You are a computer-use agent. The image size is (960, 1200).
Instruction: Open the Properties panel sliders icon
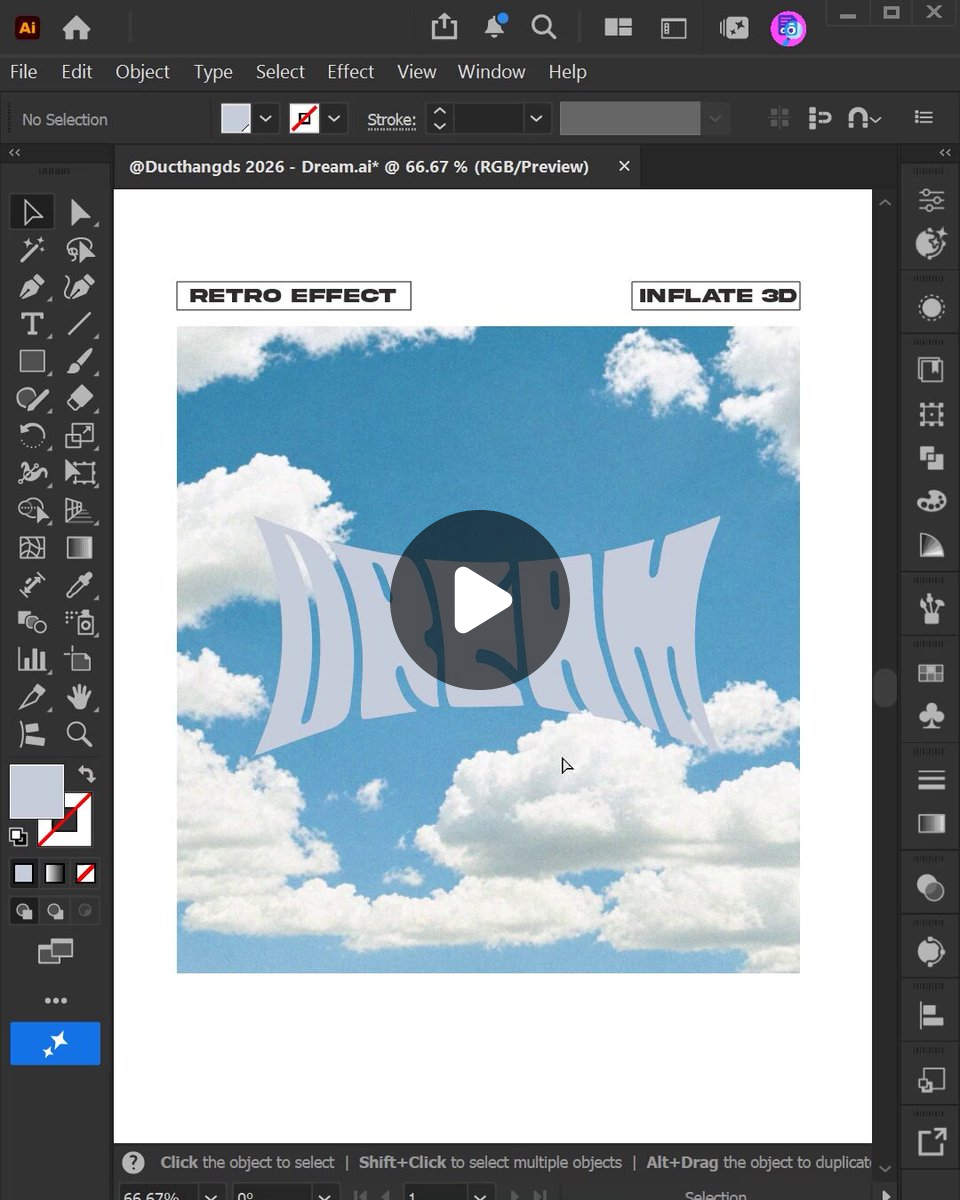(931, 199)
